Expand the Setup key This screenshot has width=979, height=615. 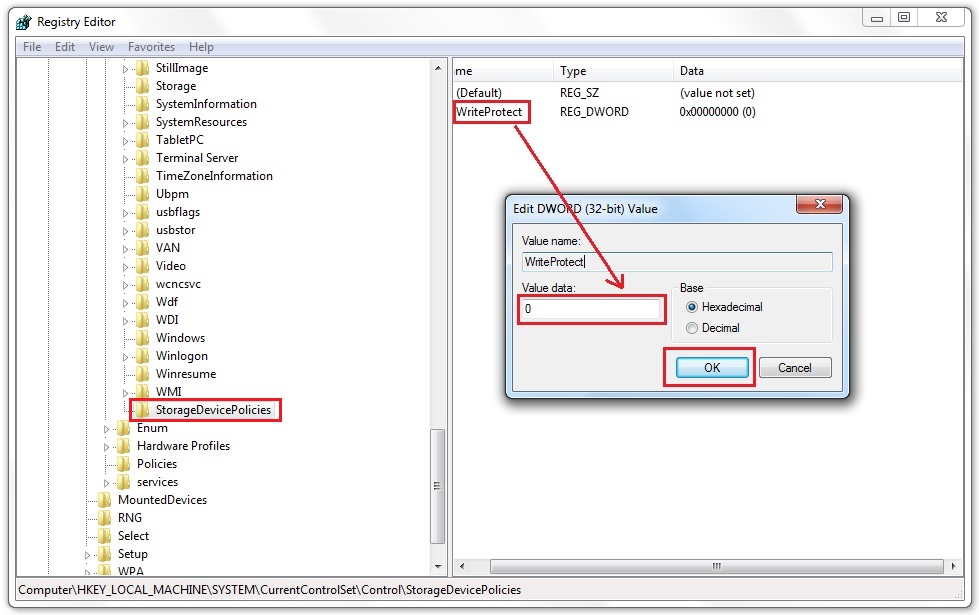pyautogui.click(x=87, y=555)
